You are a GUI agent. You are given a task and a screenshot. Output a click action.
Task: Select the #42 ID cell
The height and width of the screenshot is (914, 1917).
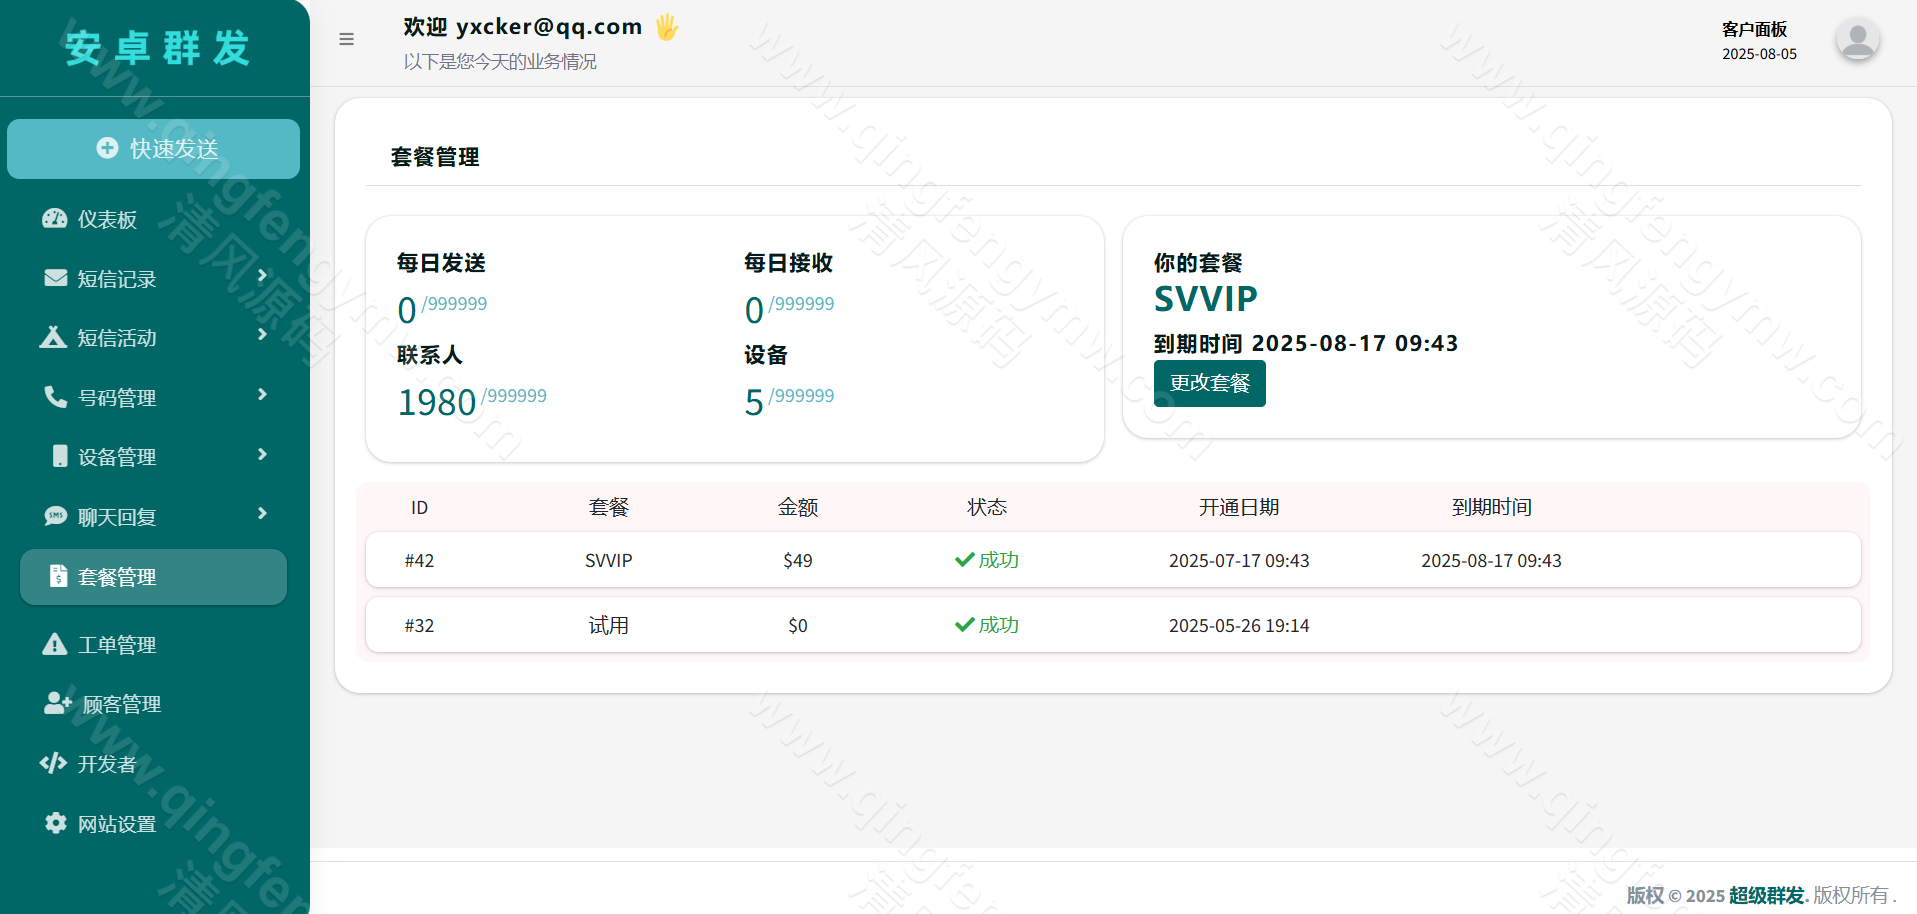pyautogui.click(x=419, y=560)
